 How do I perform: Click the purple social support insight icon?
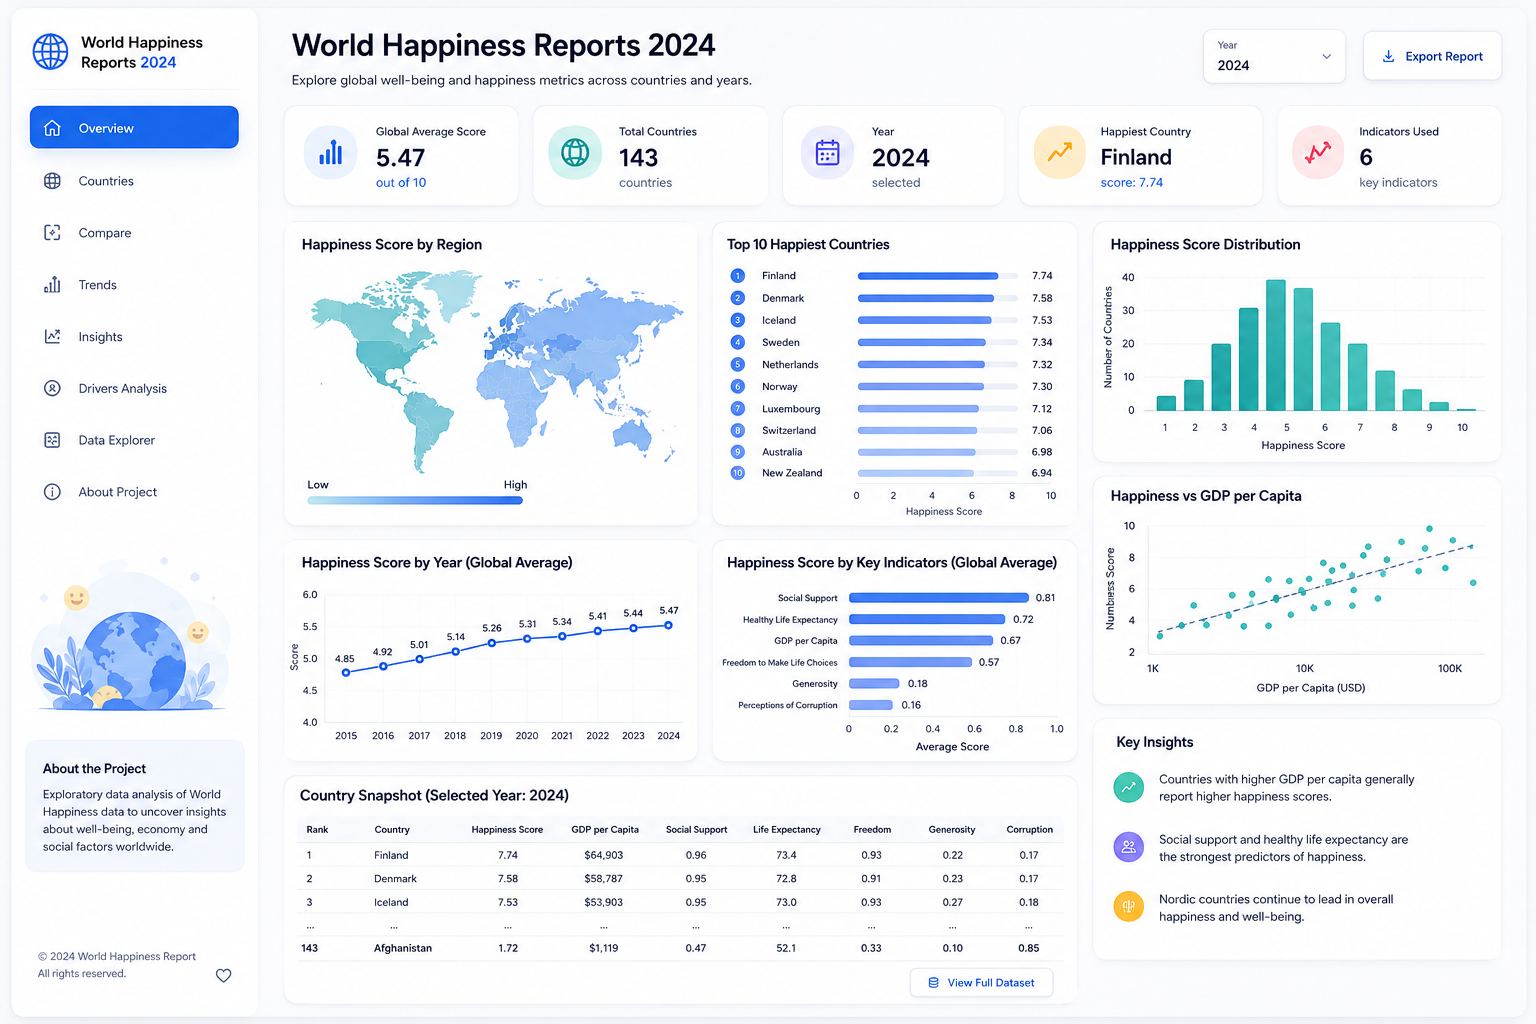1128,847
